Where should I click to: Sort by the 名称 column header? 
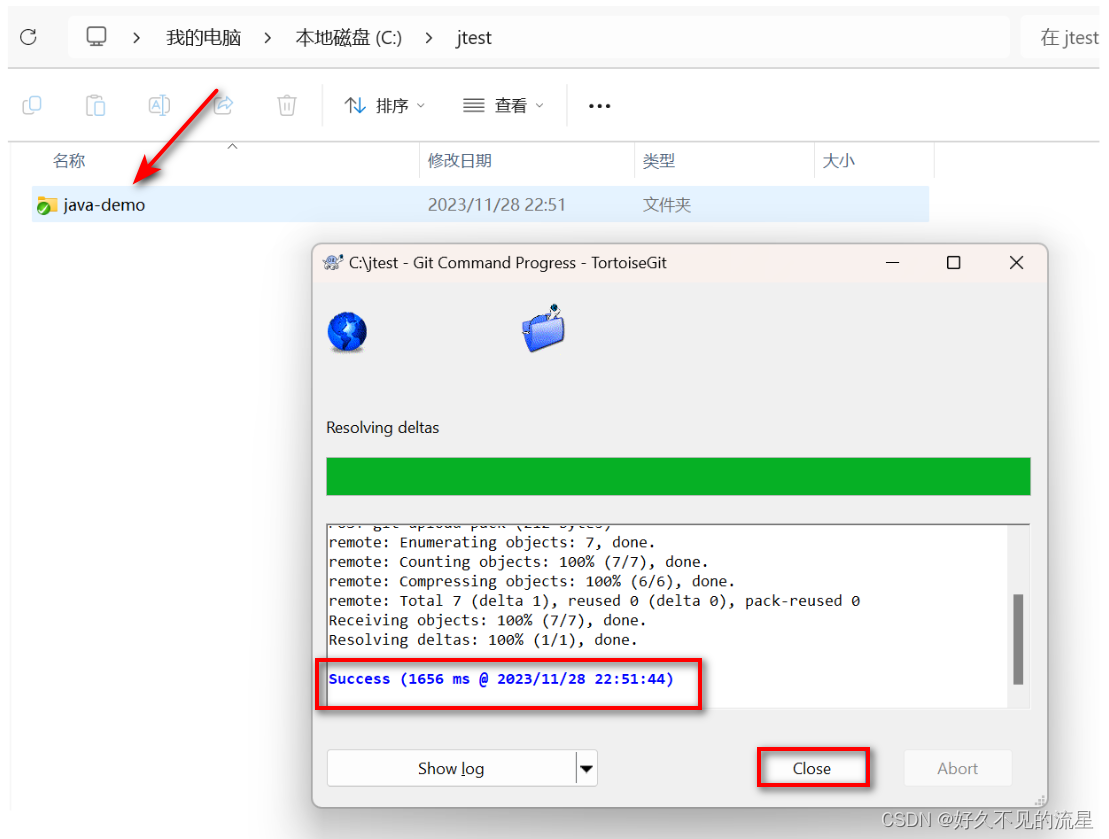pos(69,161)
